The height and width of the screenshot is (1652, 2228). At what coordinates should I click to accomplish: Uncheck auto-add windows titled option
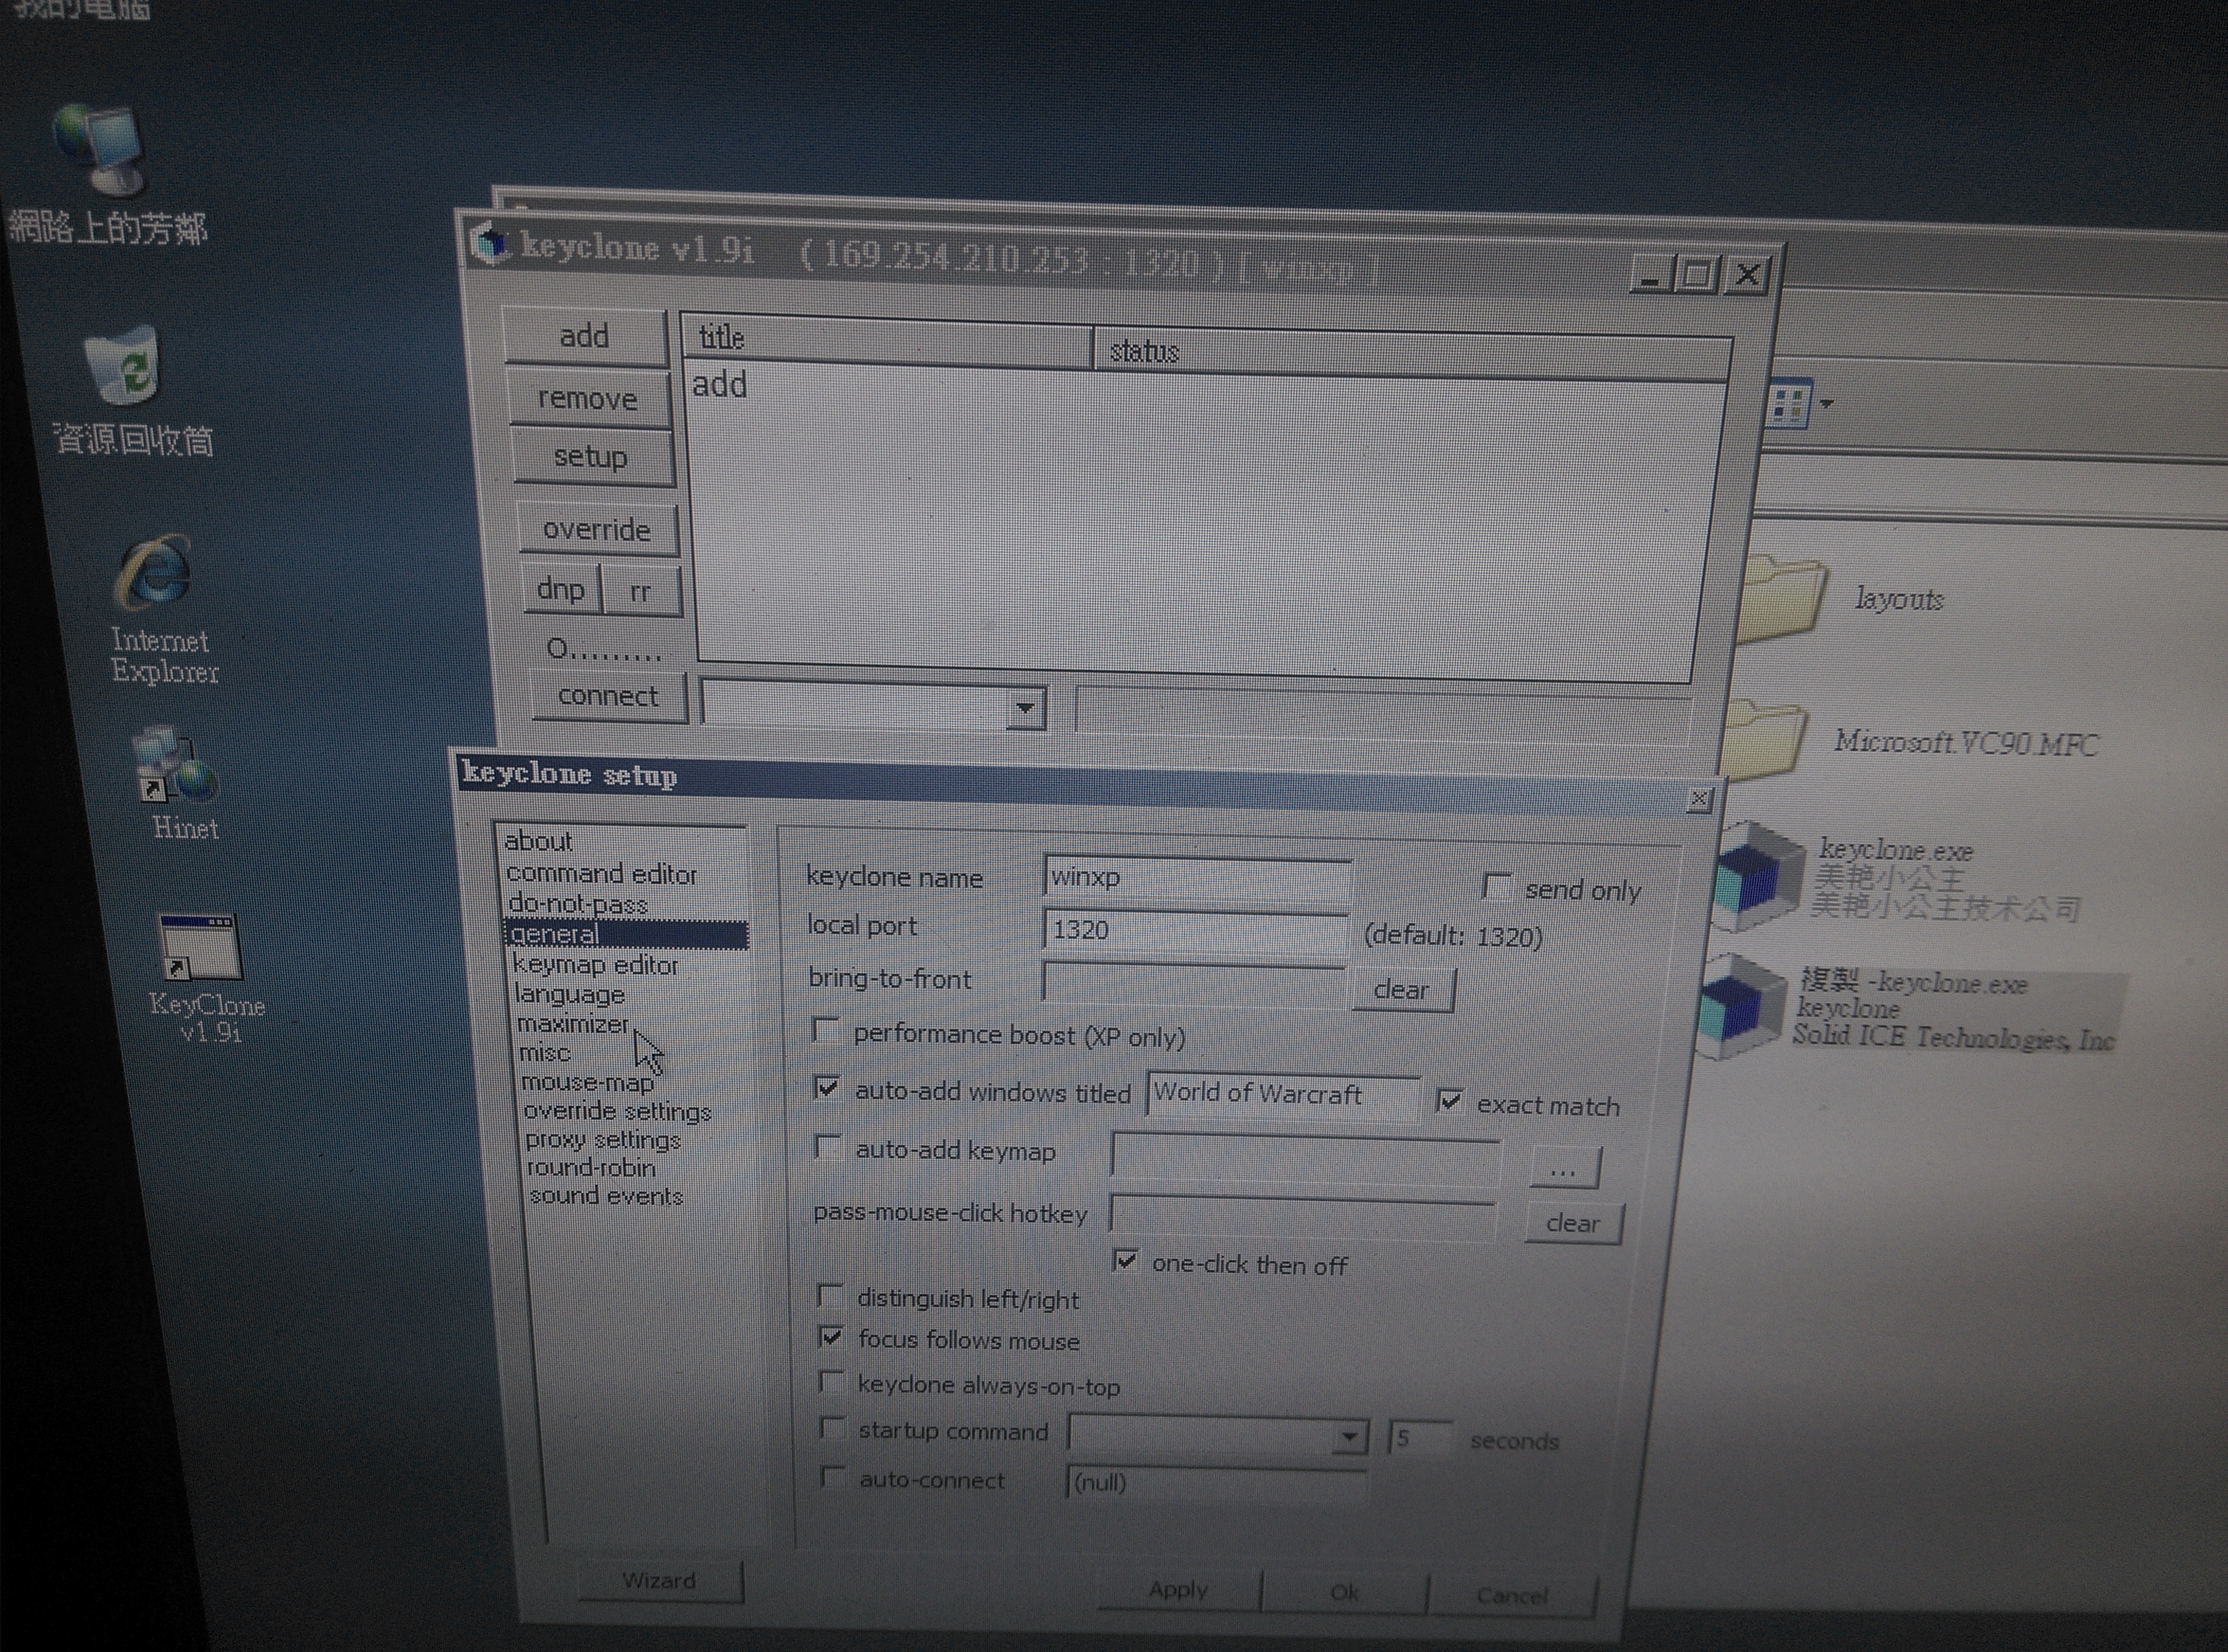(x=827, y=1088)
